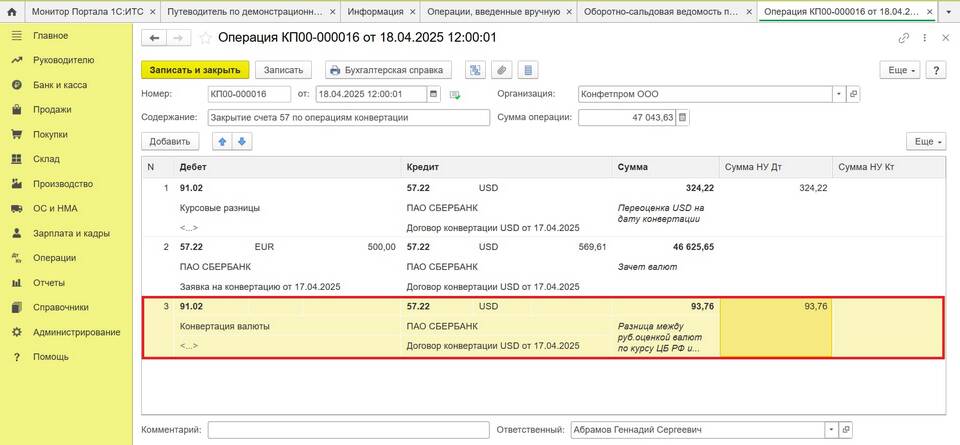This screenshot has width=960, height=445.
Task: Switch to Оборотно-сальдовая ведомость tab
Action: coord(667,11)
